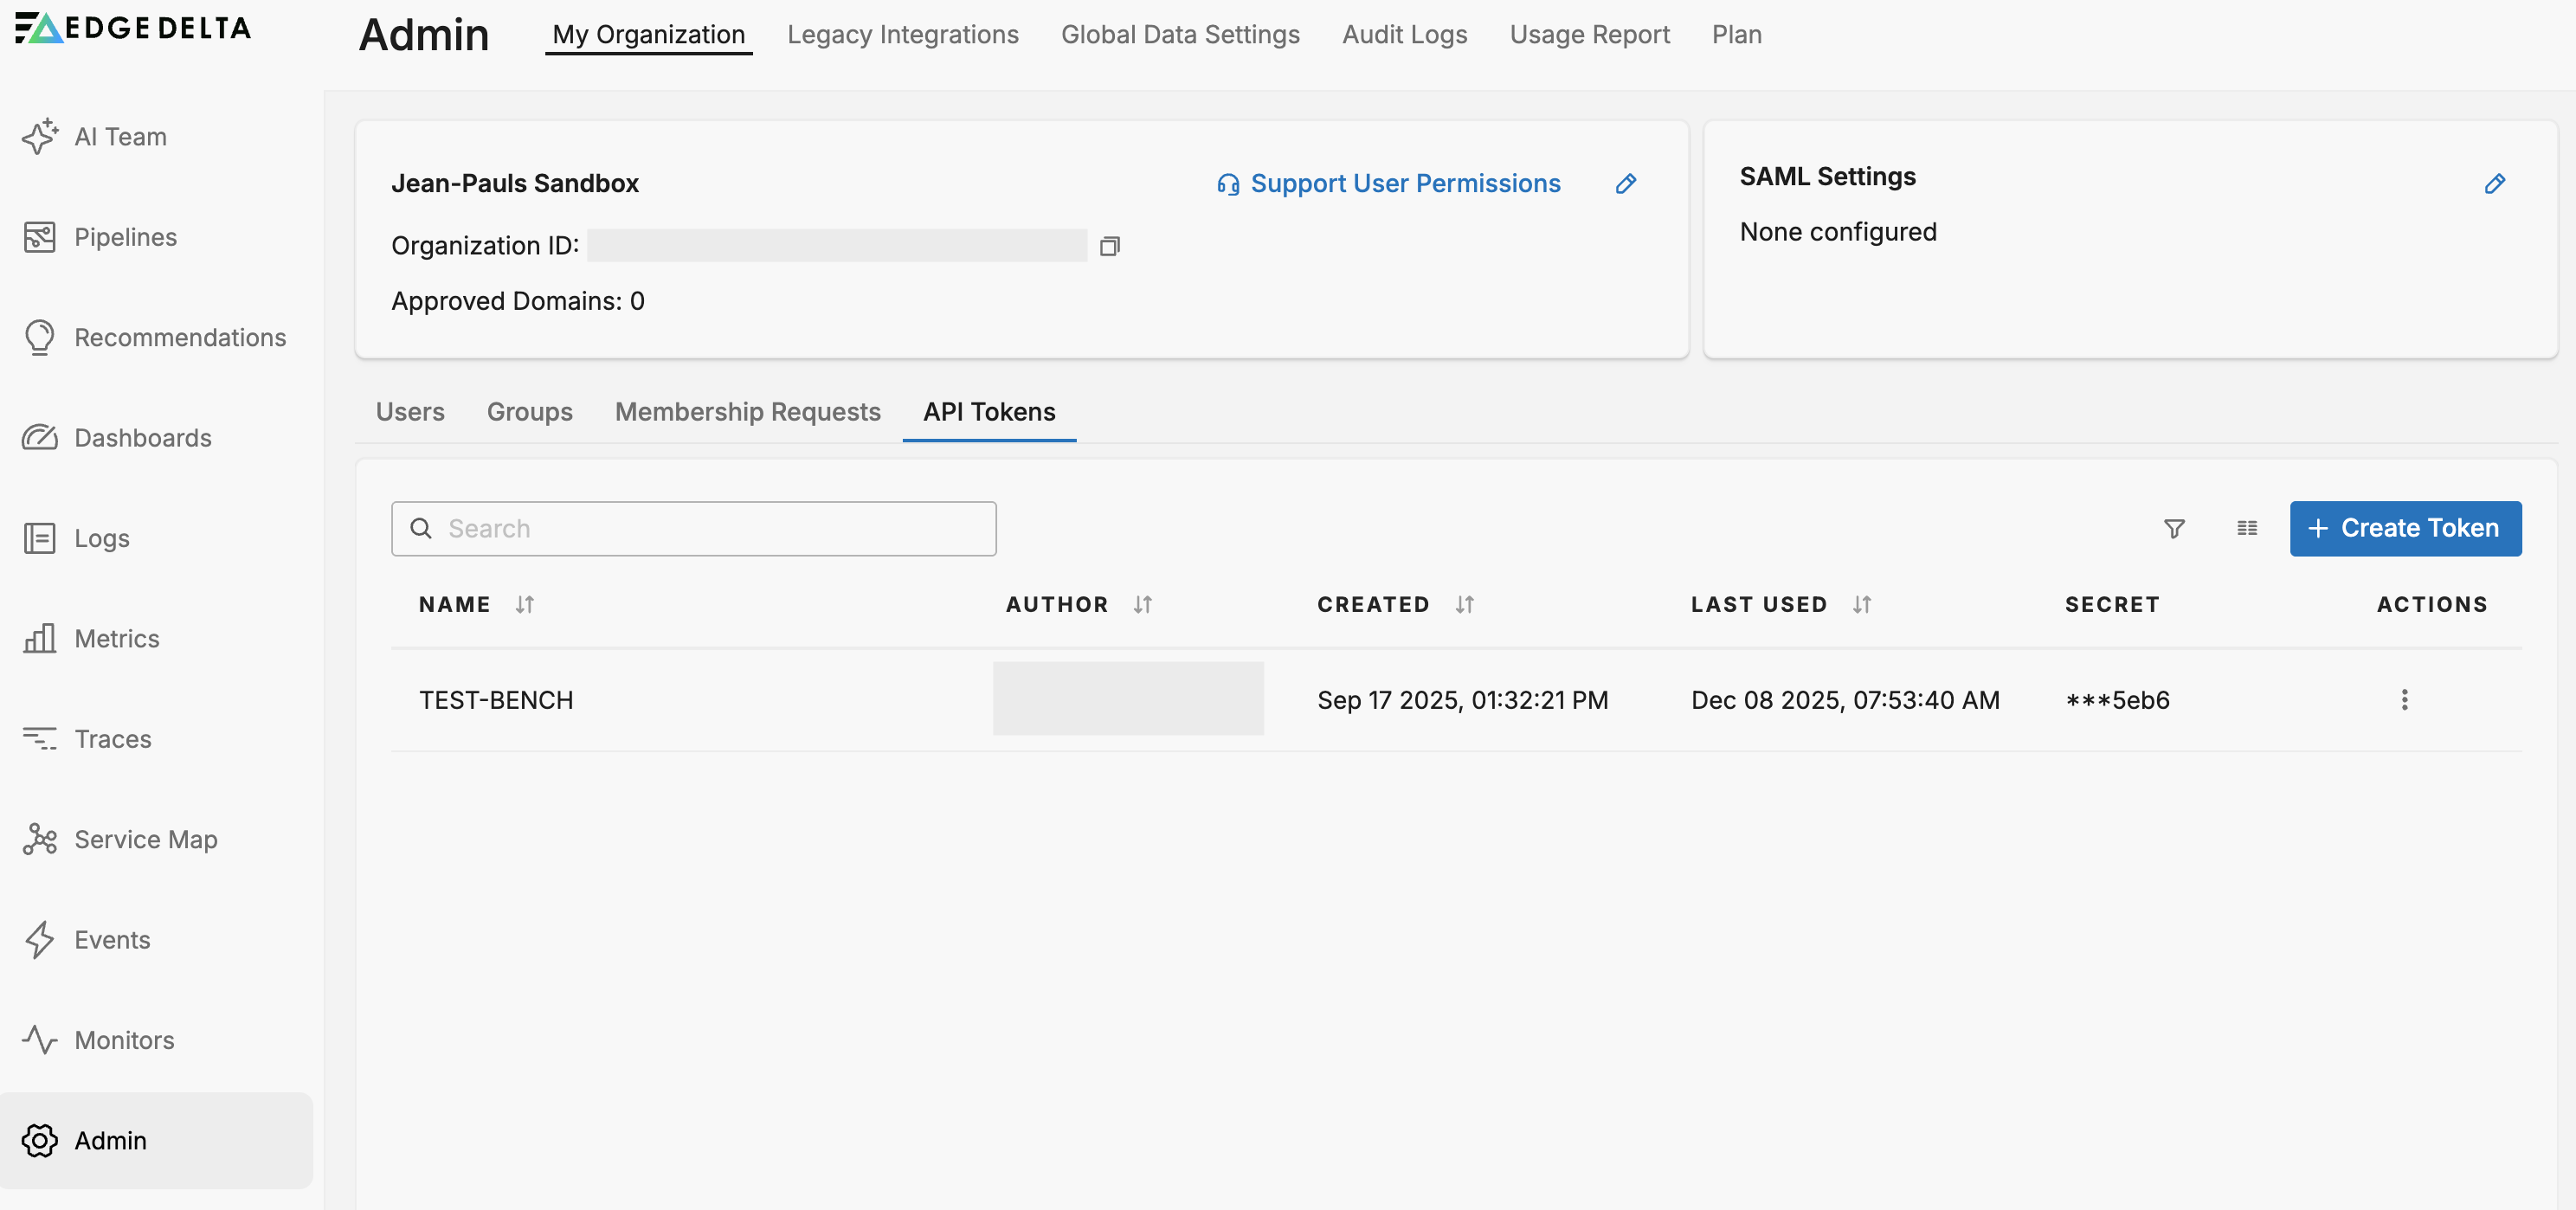Open the actions kebab menu for TEST-BENCH token

click(x=2405, y=700)
